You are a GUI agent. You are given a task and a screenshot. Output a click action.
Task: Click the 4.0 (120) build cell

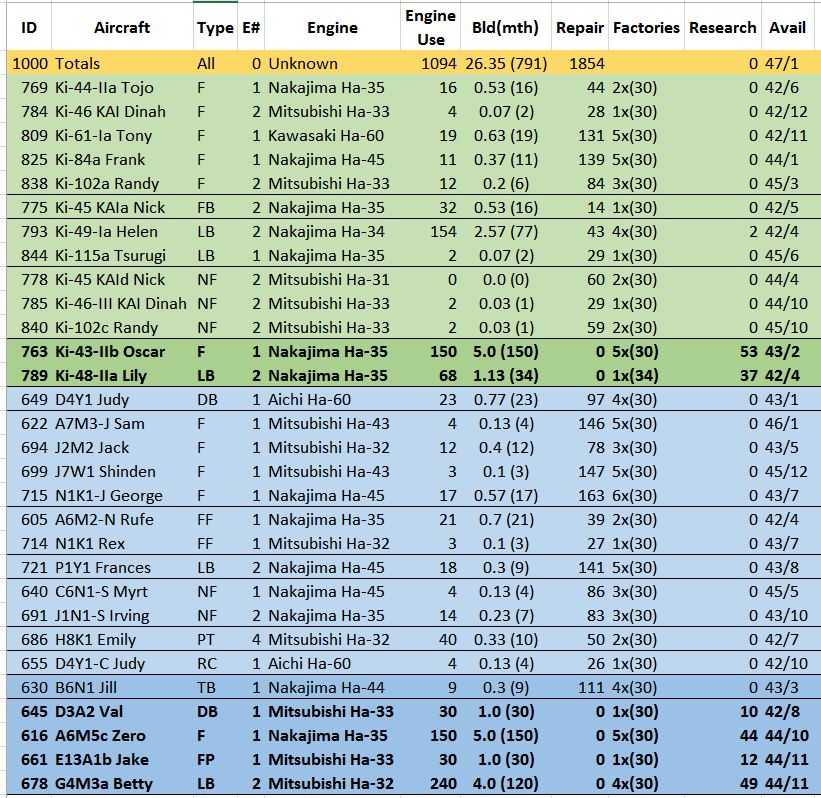(x=505, y=784)
